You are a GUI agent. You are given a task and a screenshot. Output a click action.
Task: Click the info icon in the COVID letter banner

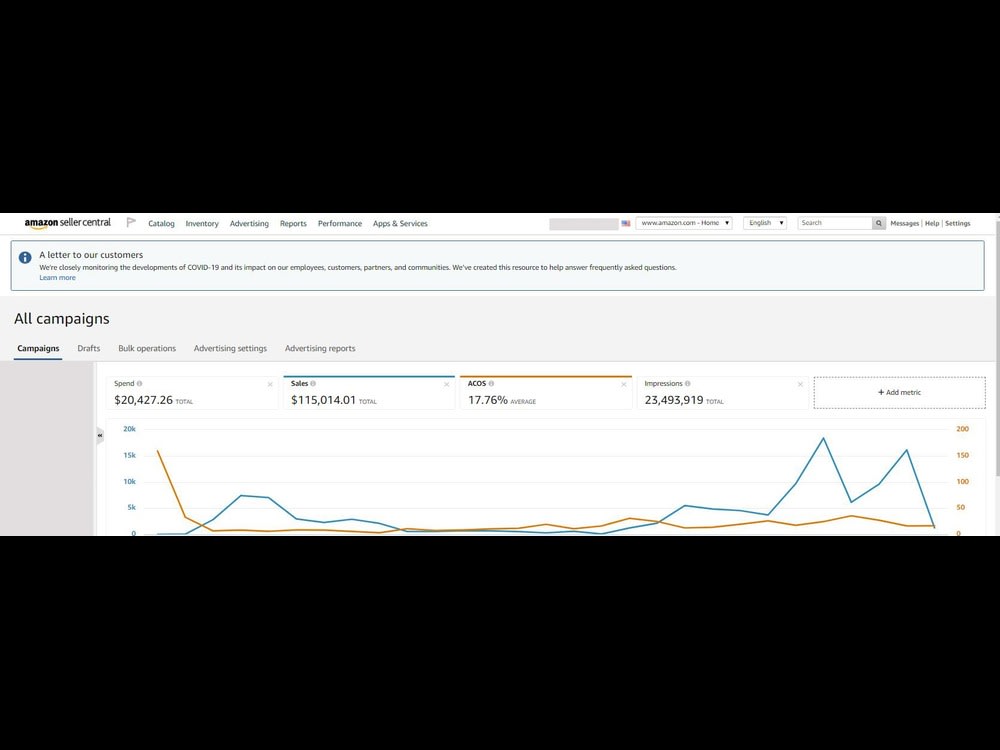click(25, 258)
